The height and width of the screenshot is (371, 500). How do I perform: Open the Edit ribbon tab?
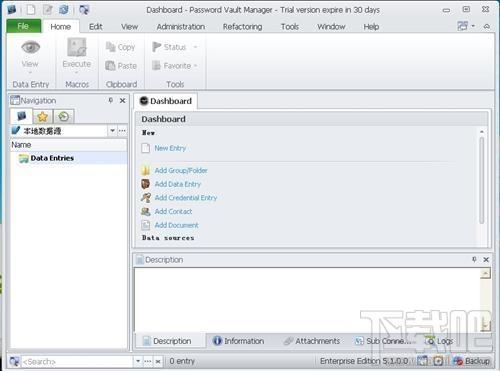click(x=96, y=26)
